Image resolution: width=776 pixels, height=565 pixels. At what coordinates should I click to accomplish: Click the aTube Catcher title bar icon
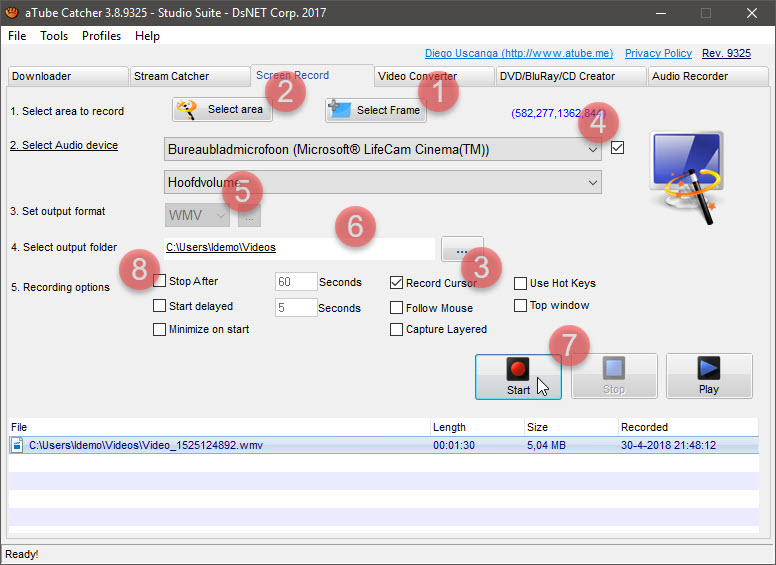(11, 12)
